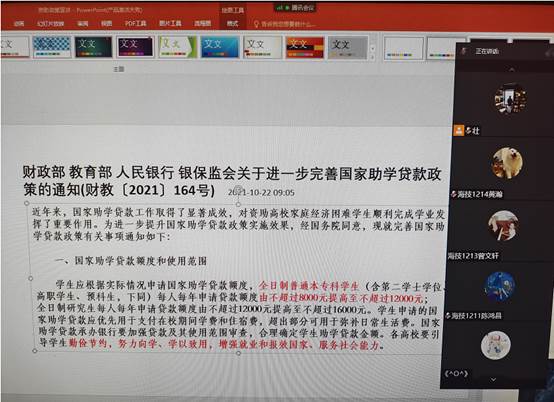Select the first color variant thumbnail
The width and height of the screenshot is (554, 402).
[x=403, y=48]
